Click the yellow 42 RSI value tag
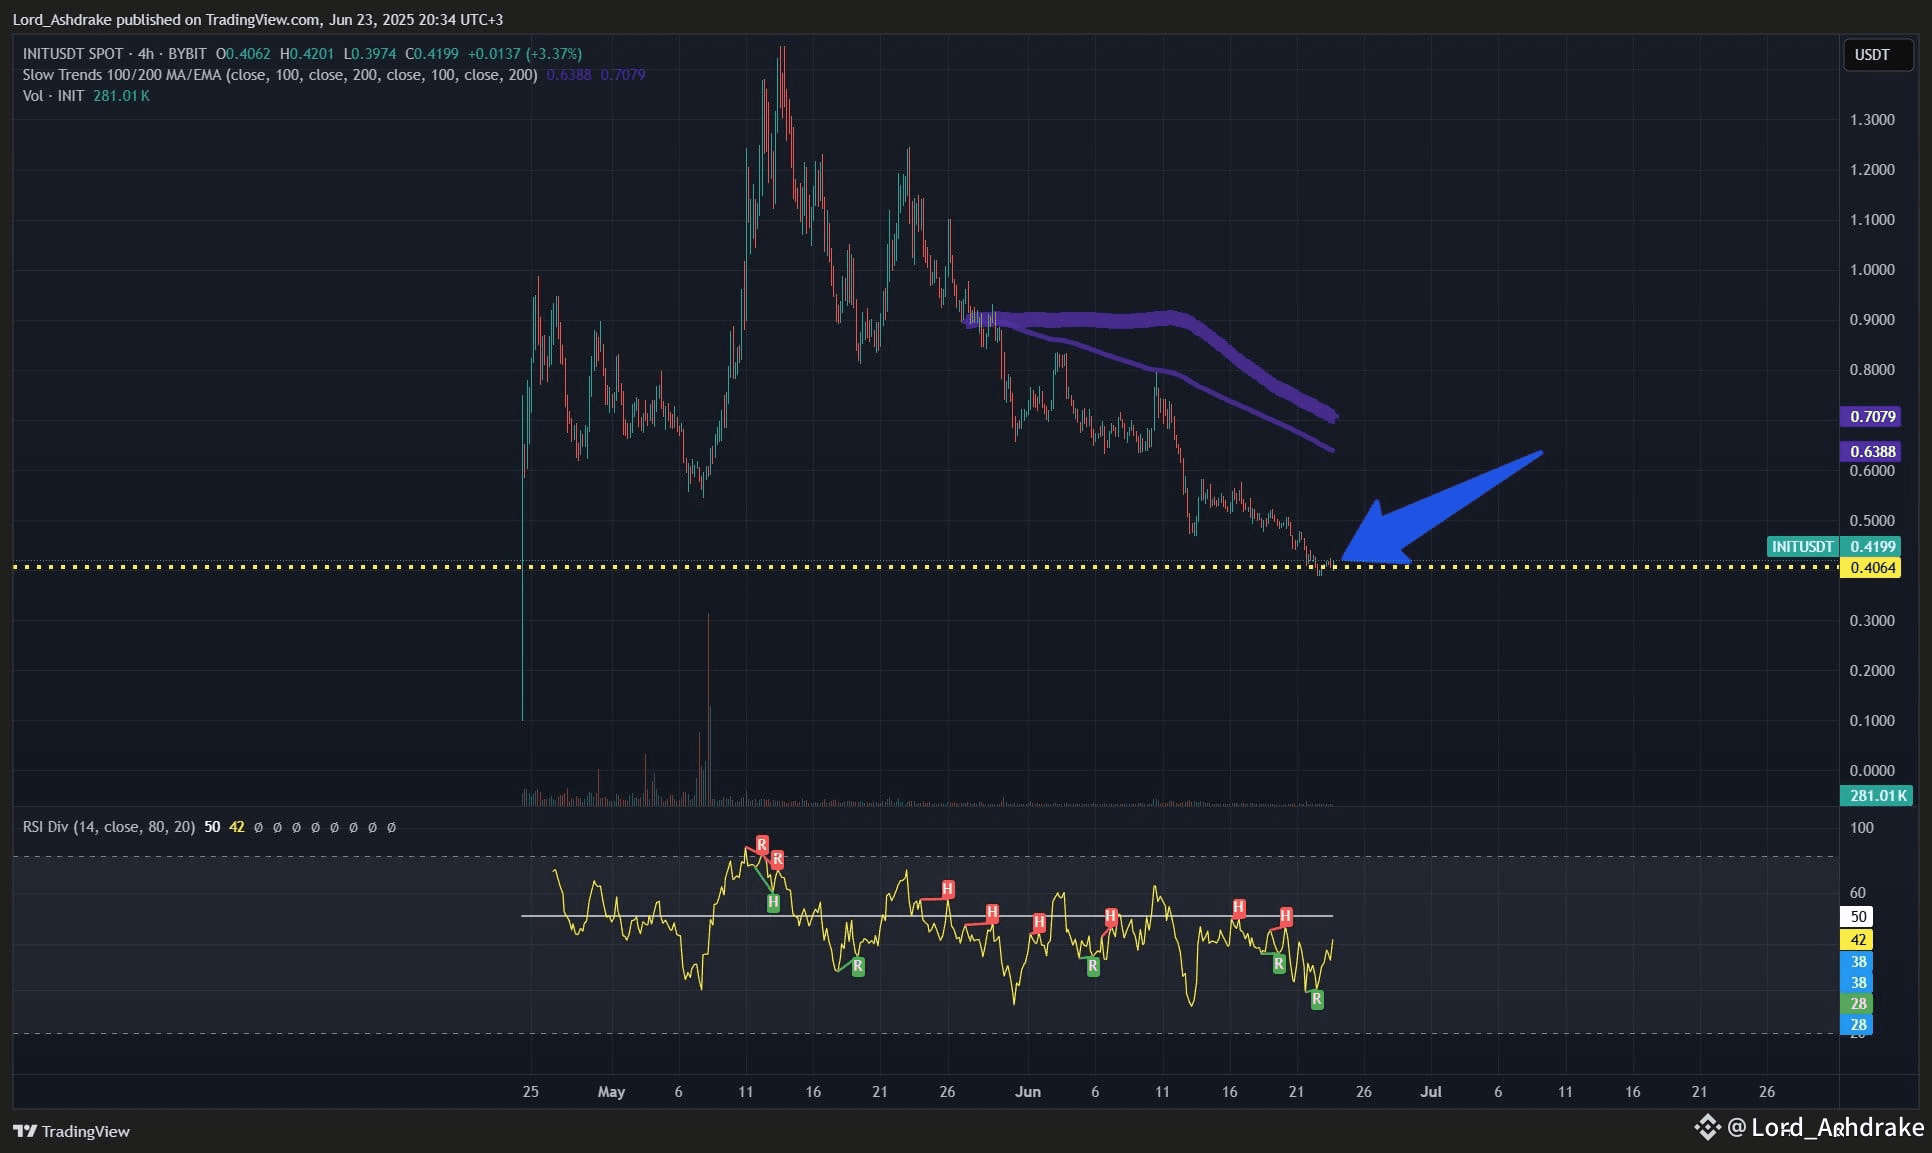Screen dimensions: 1932x1153 click(1858, 940)
